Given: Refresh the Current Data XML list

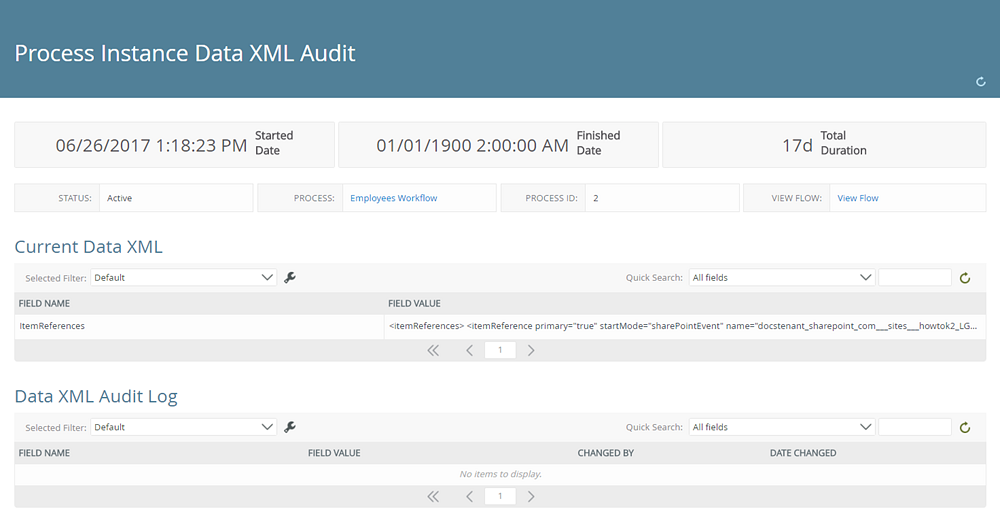Looking at the screenshot, I should (x=965, y=278).
